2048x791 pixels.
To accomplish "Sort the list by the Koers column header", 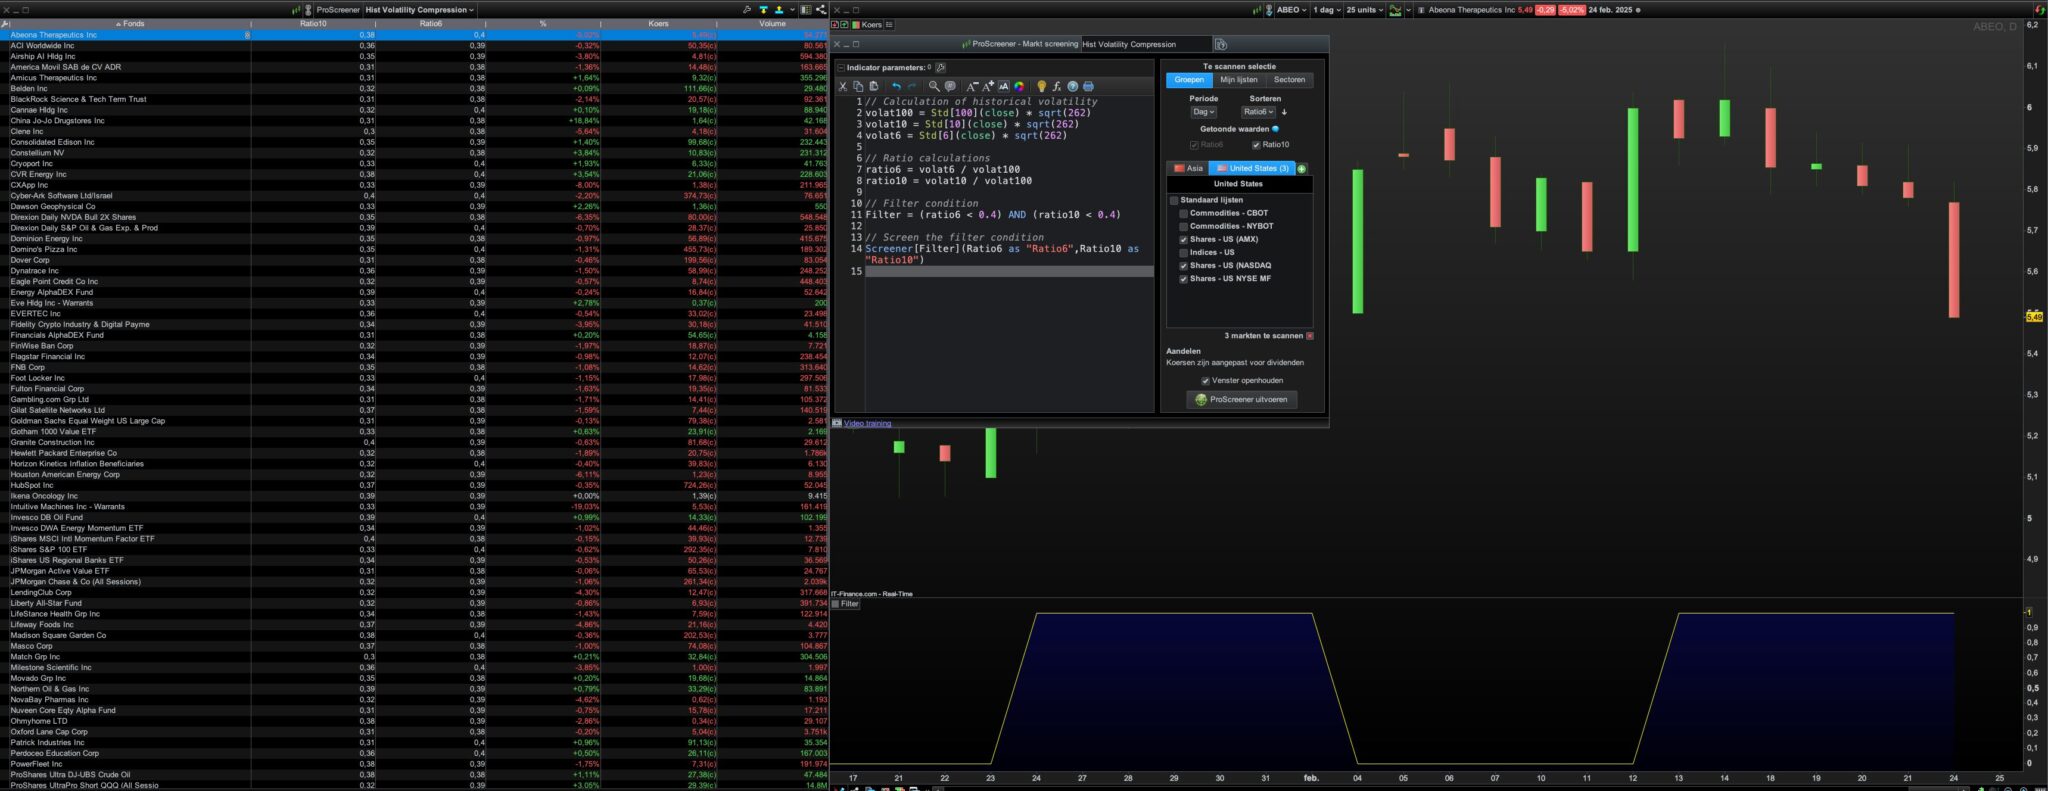I will click(x=658, y=24).
